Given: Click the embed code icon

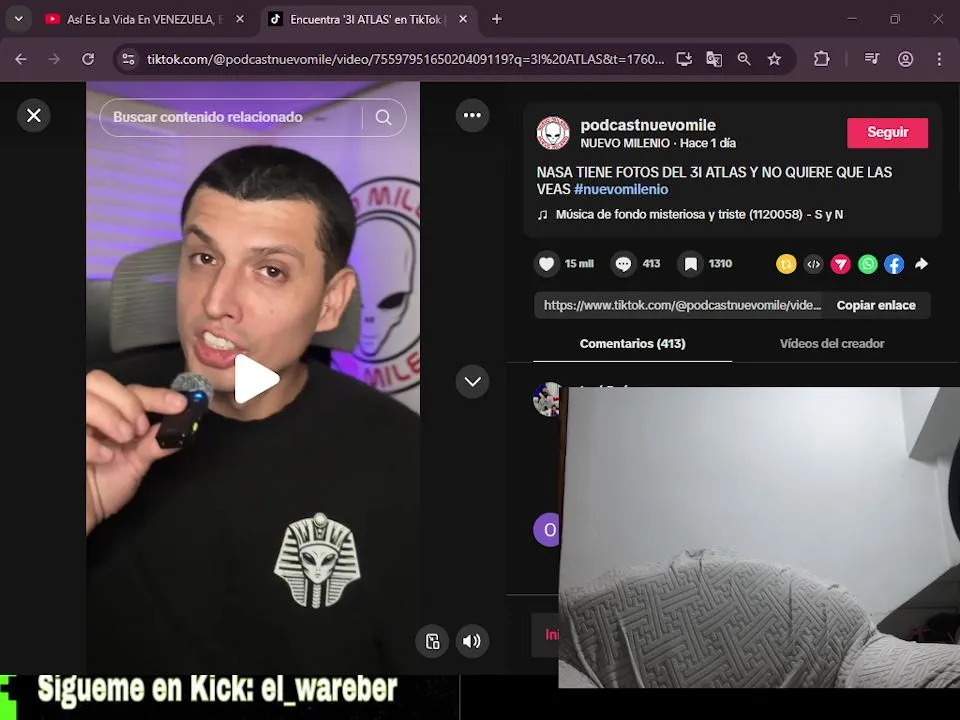Looking at the screenshot, I should [813, 264].
